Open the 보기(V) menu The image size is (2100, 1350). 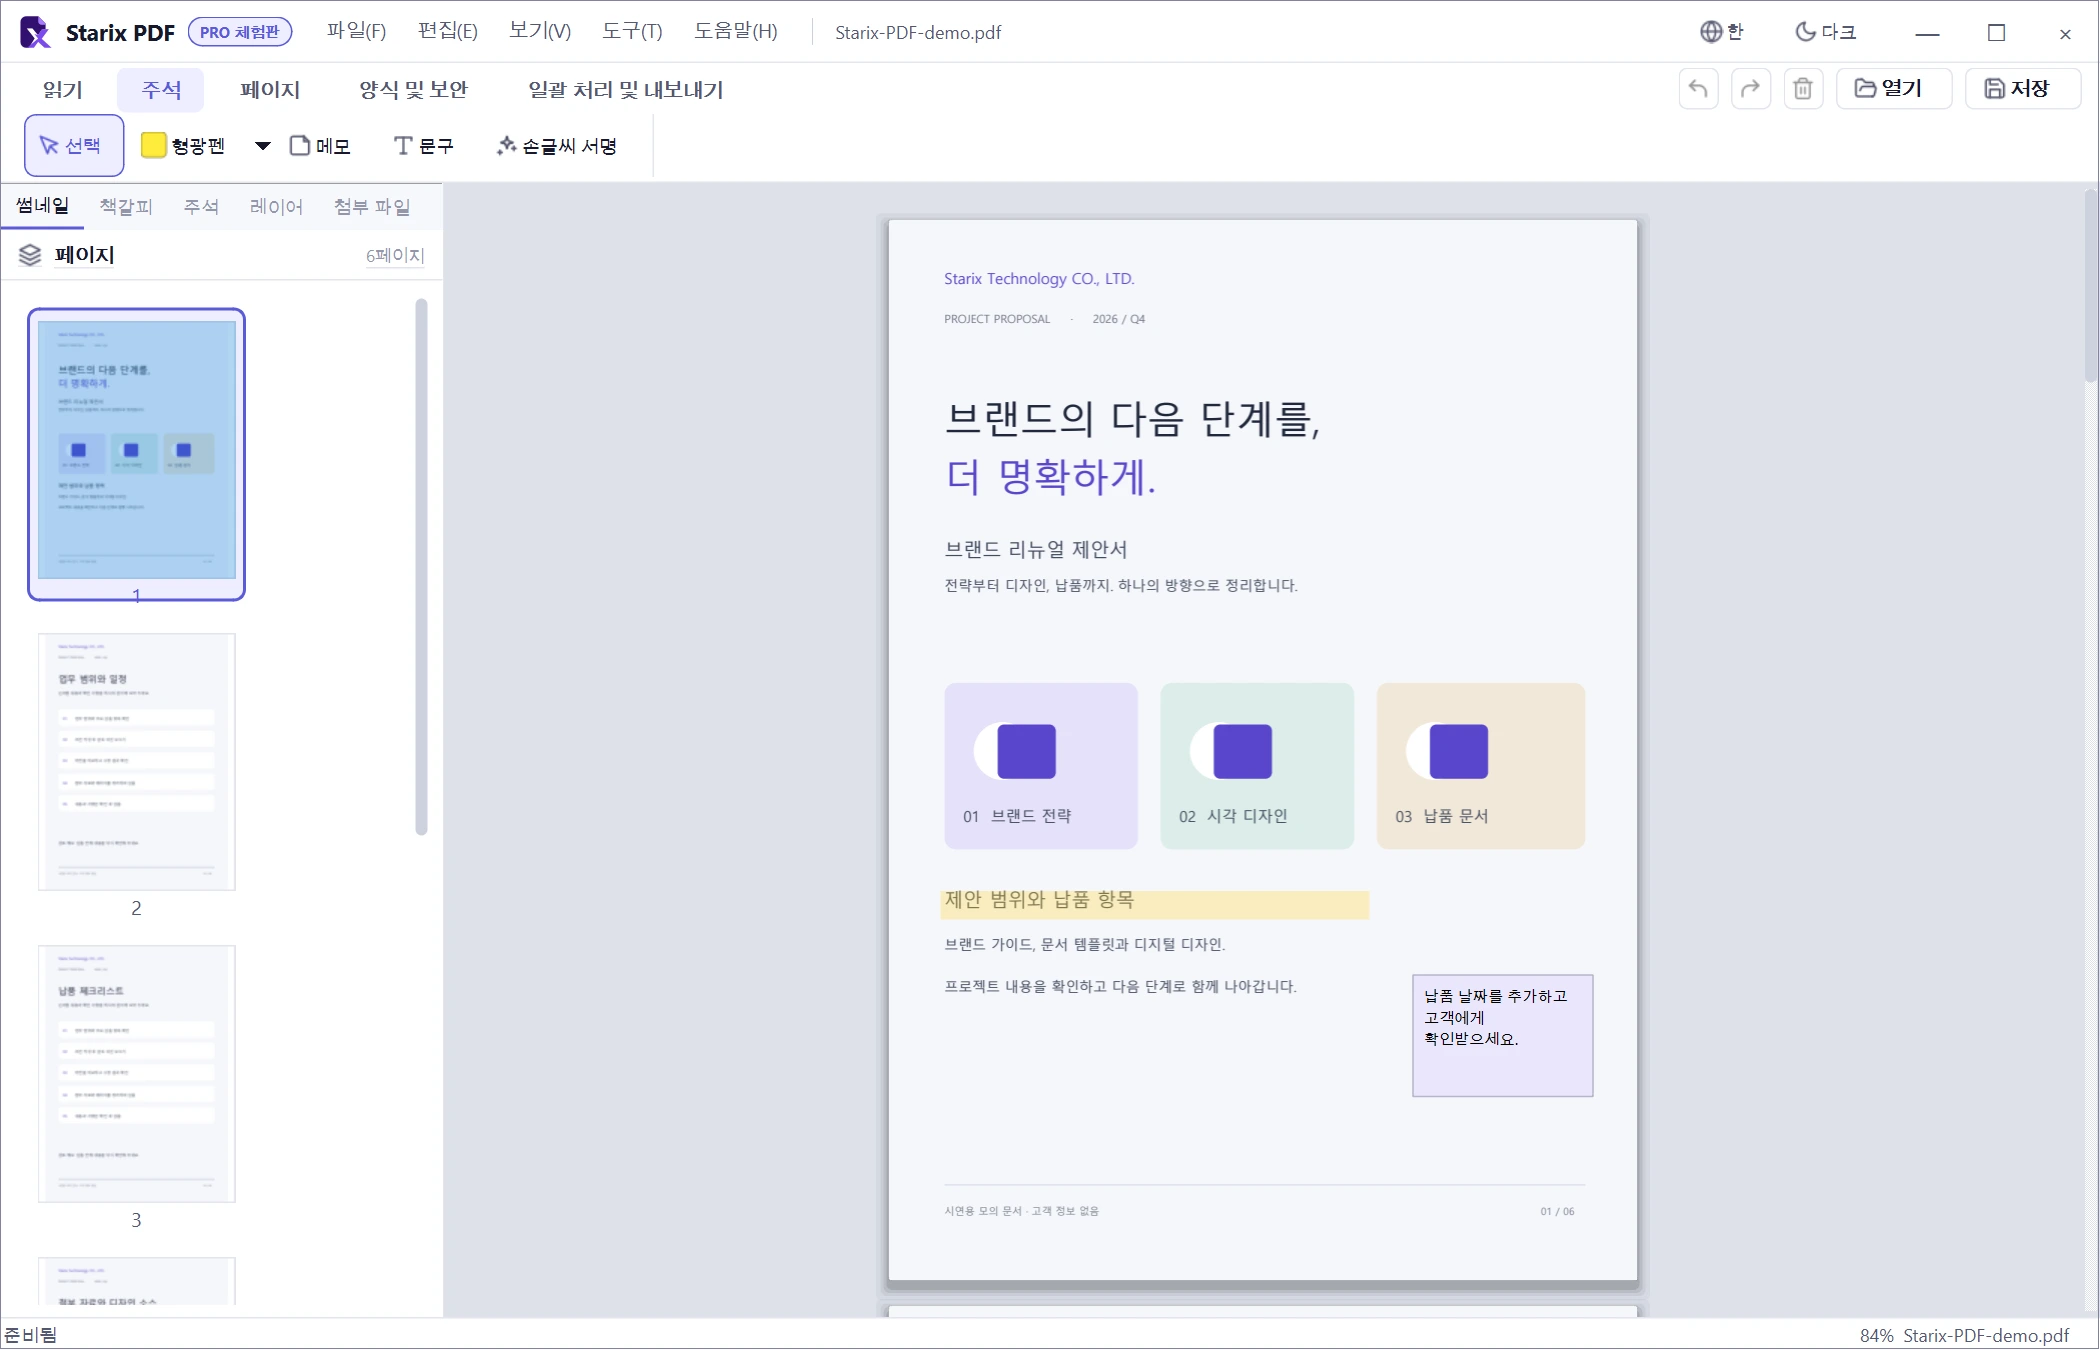point(540,31)
